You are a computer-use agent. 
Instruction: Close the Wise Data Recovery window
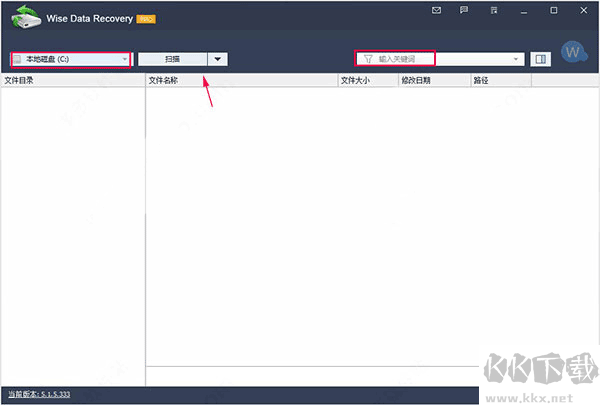pos(583,10)
